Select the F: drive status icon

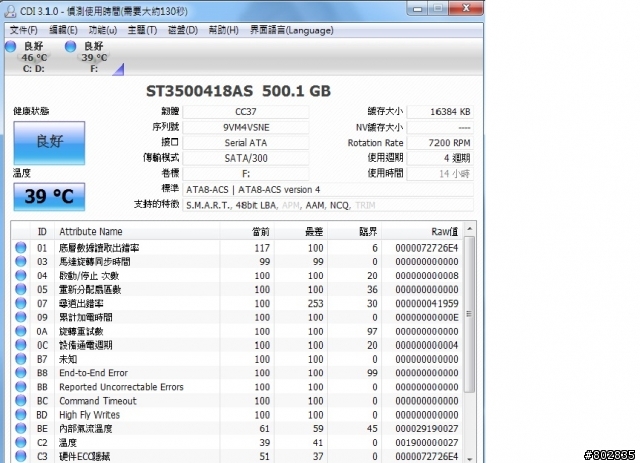[x=71, y=47]
